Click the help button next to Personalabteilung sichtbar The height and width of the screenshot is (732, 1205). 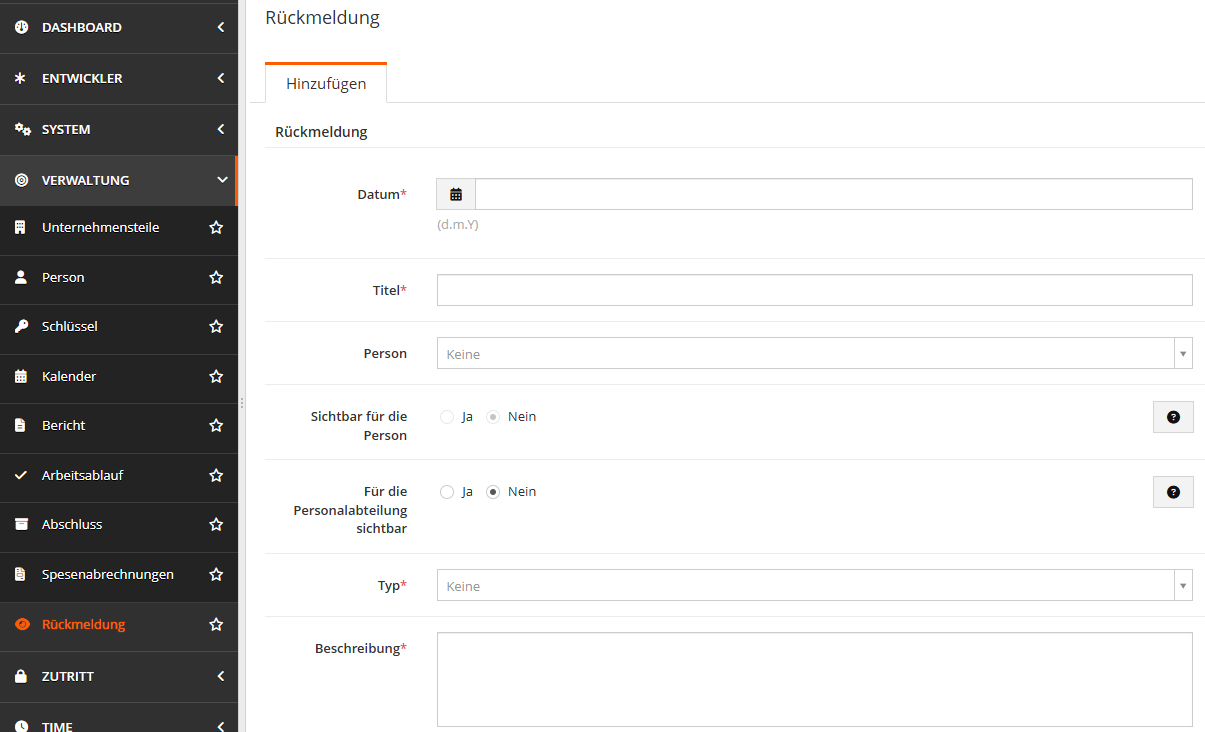(1172, 491)
